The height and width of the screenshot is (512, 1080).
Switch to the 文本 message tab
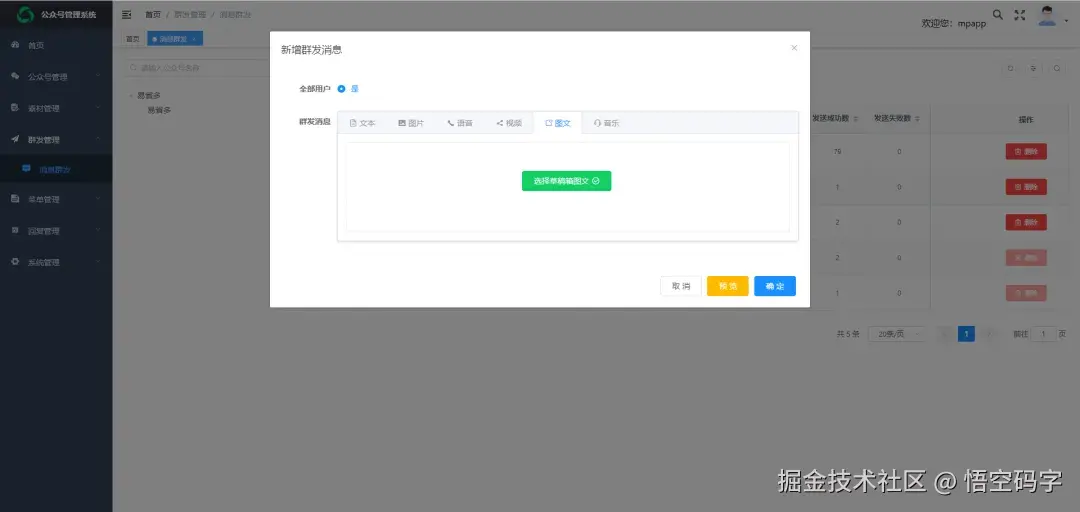click(x=362, y=123)
